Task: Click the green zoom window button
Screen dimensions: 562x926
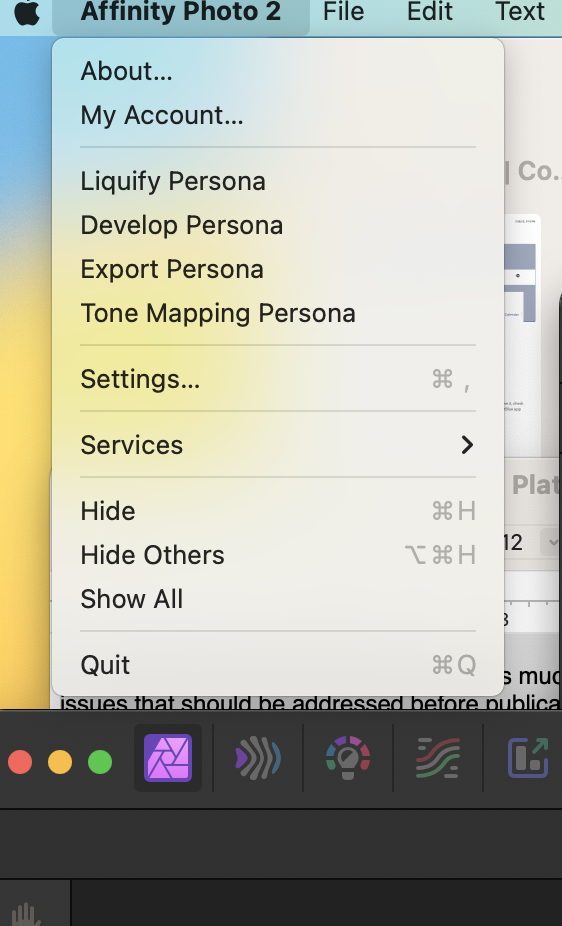Action: [100, 762]
